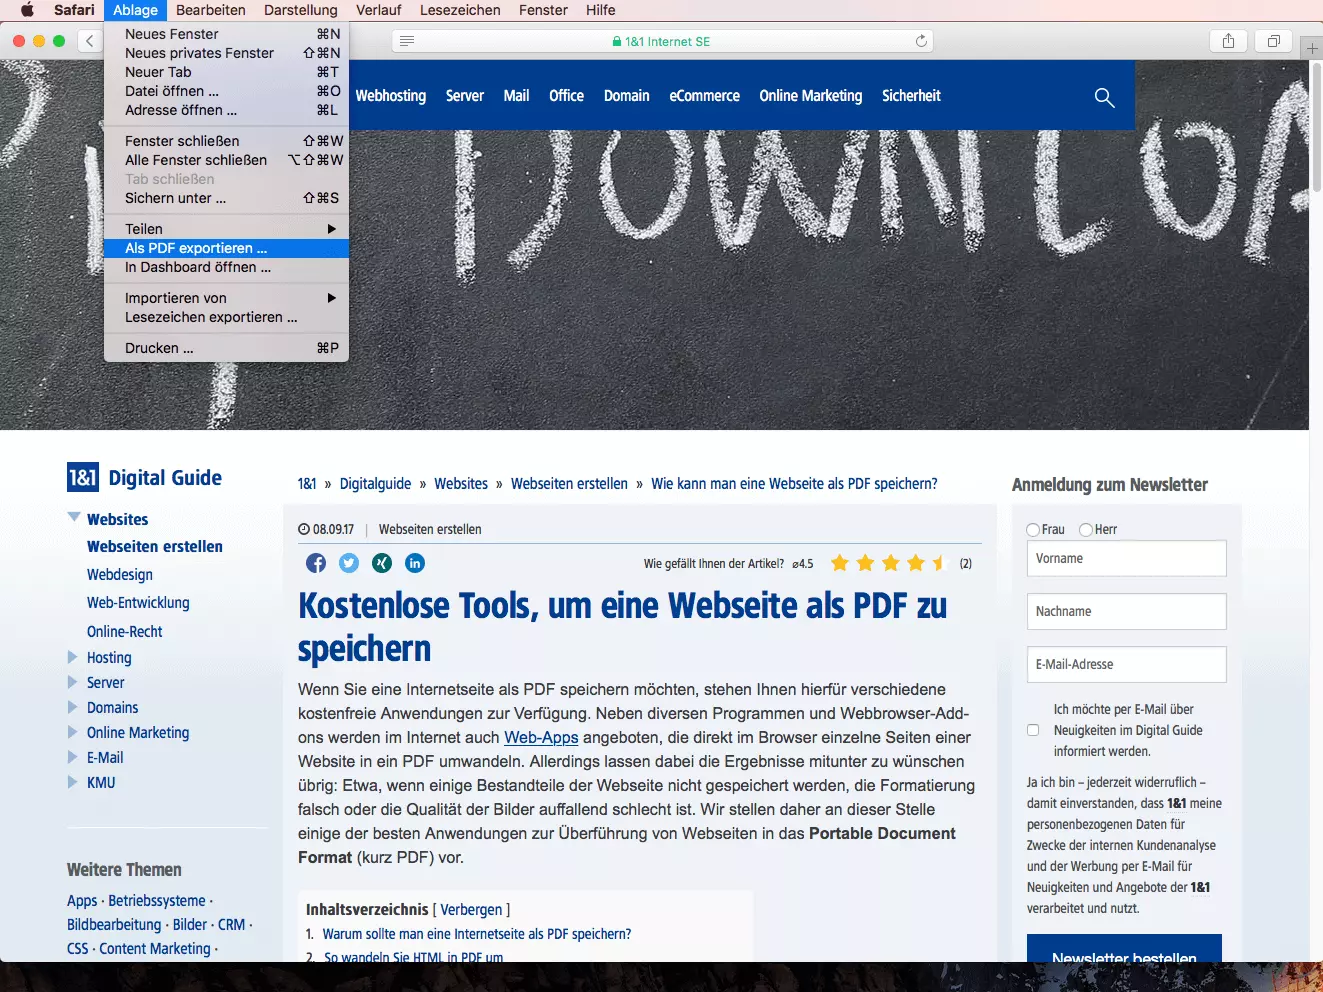
Task: Click the E-Mail-Adresse input field
Action: (x=1126, y=664)
